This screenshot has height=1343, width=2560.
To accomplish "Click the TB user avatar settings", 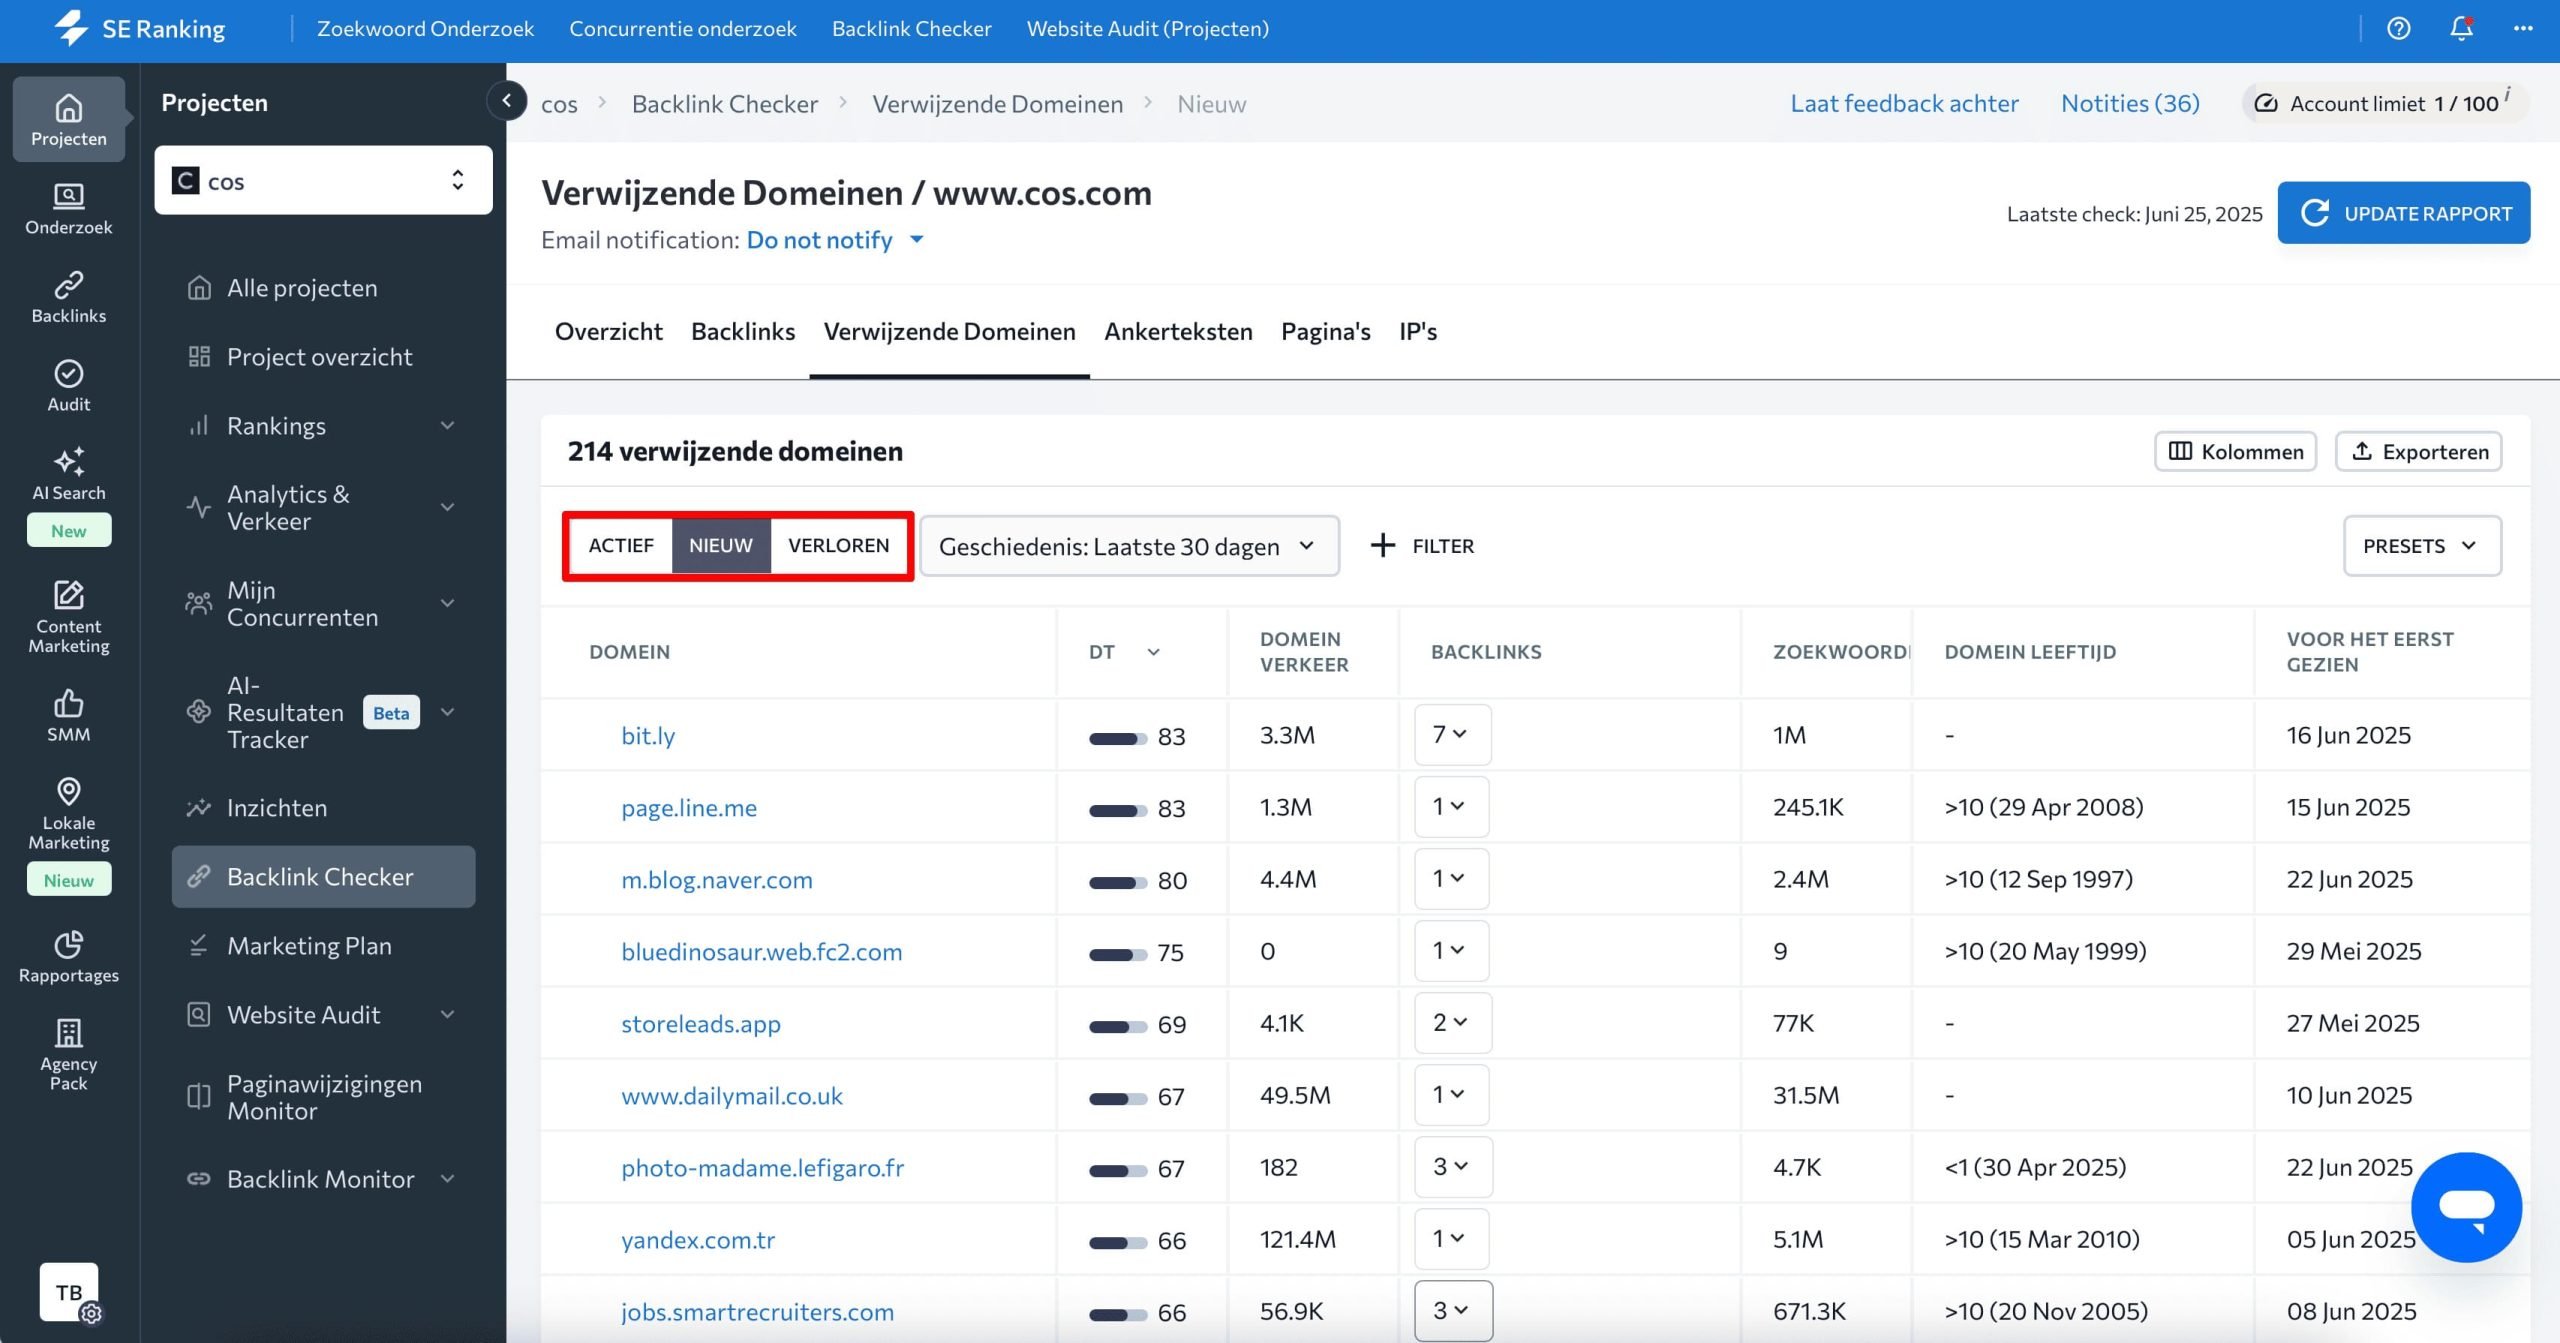I will (69, 1292).
